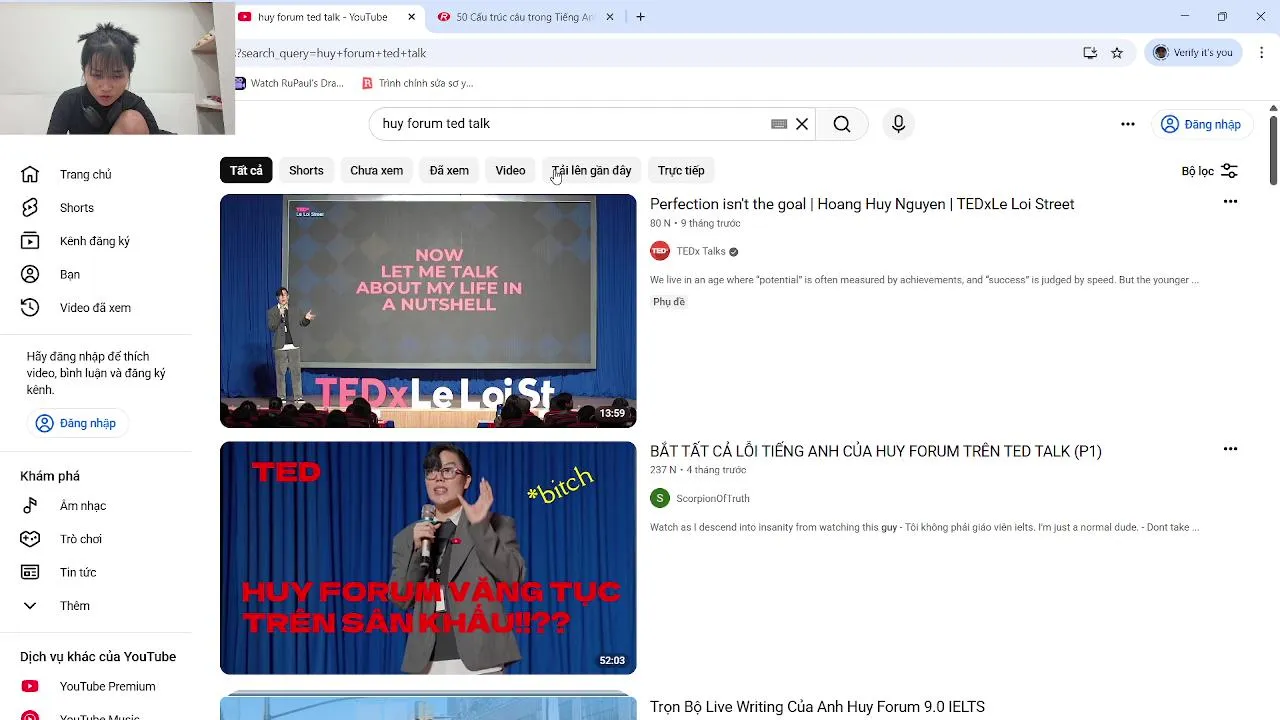Viewport: 1280px width, 720px height.
Task: Open TEDx Talks channel avatar
Action: [x=660, y=251]
